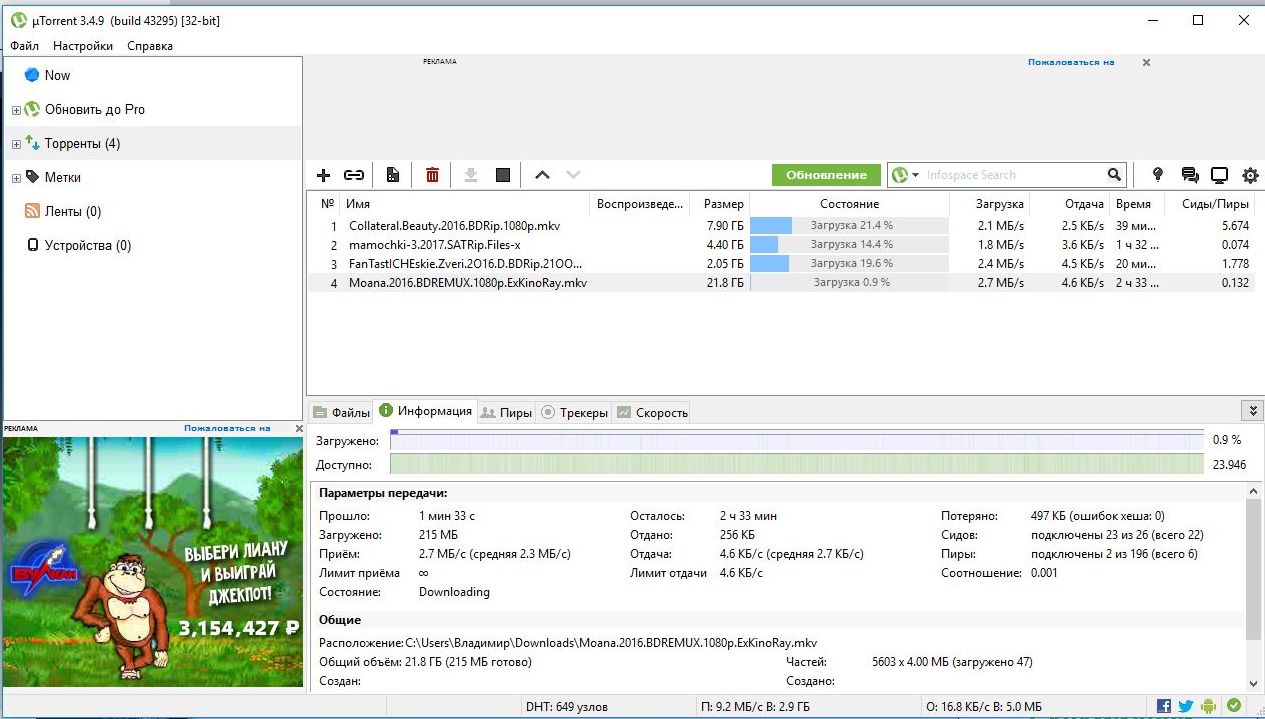This screenshot has height=719, width=1265.
Task: Click the magnifier search icon in the search box
Action: tap(1115, 175)
